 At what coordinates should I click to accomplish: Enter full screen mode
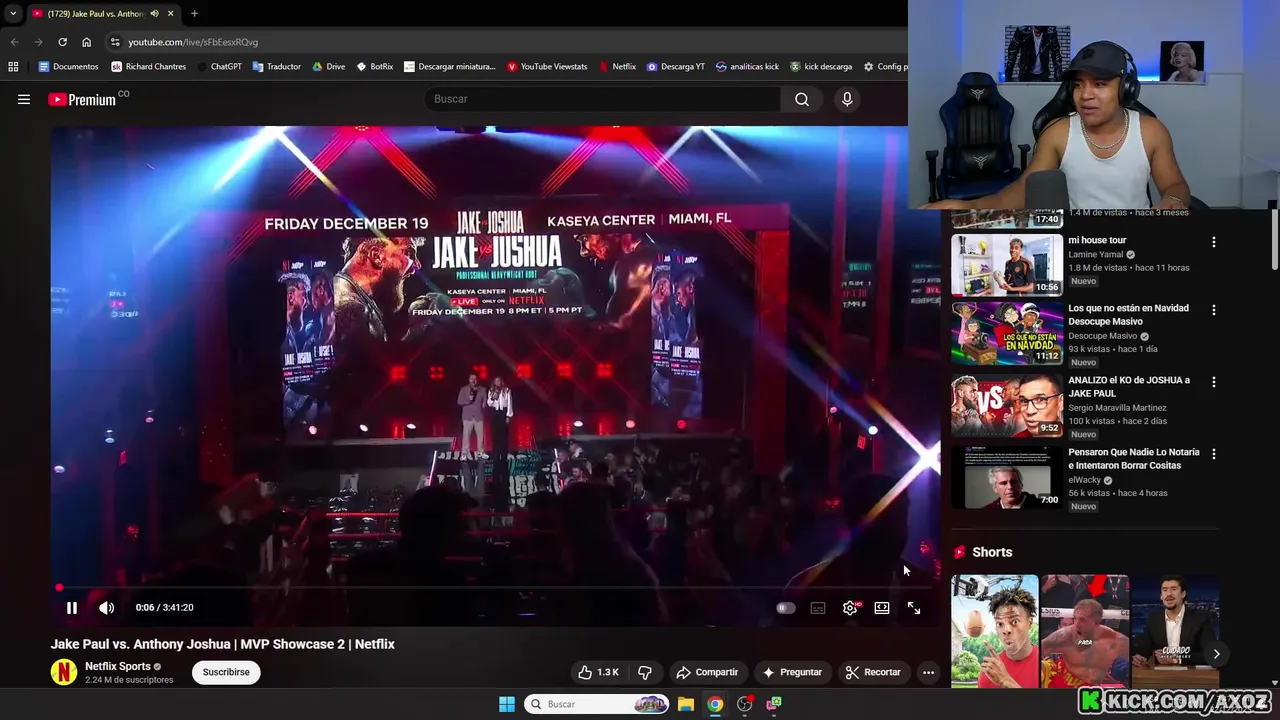(914, 607)
